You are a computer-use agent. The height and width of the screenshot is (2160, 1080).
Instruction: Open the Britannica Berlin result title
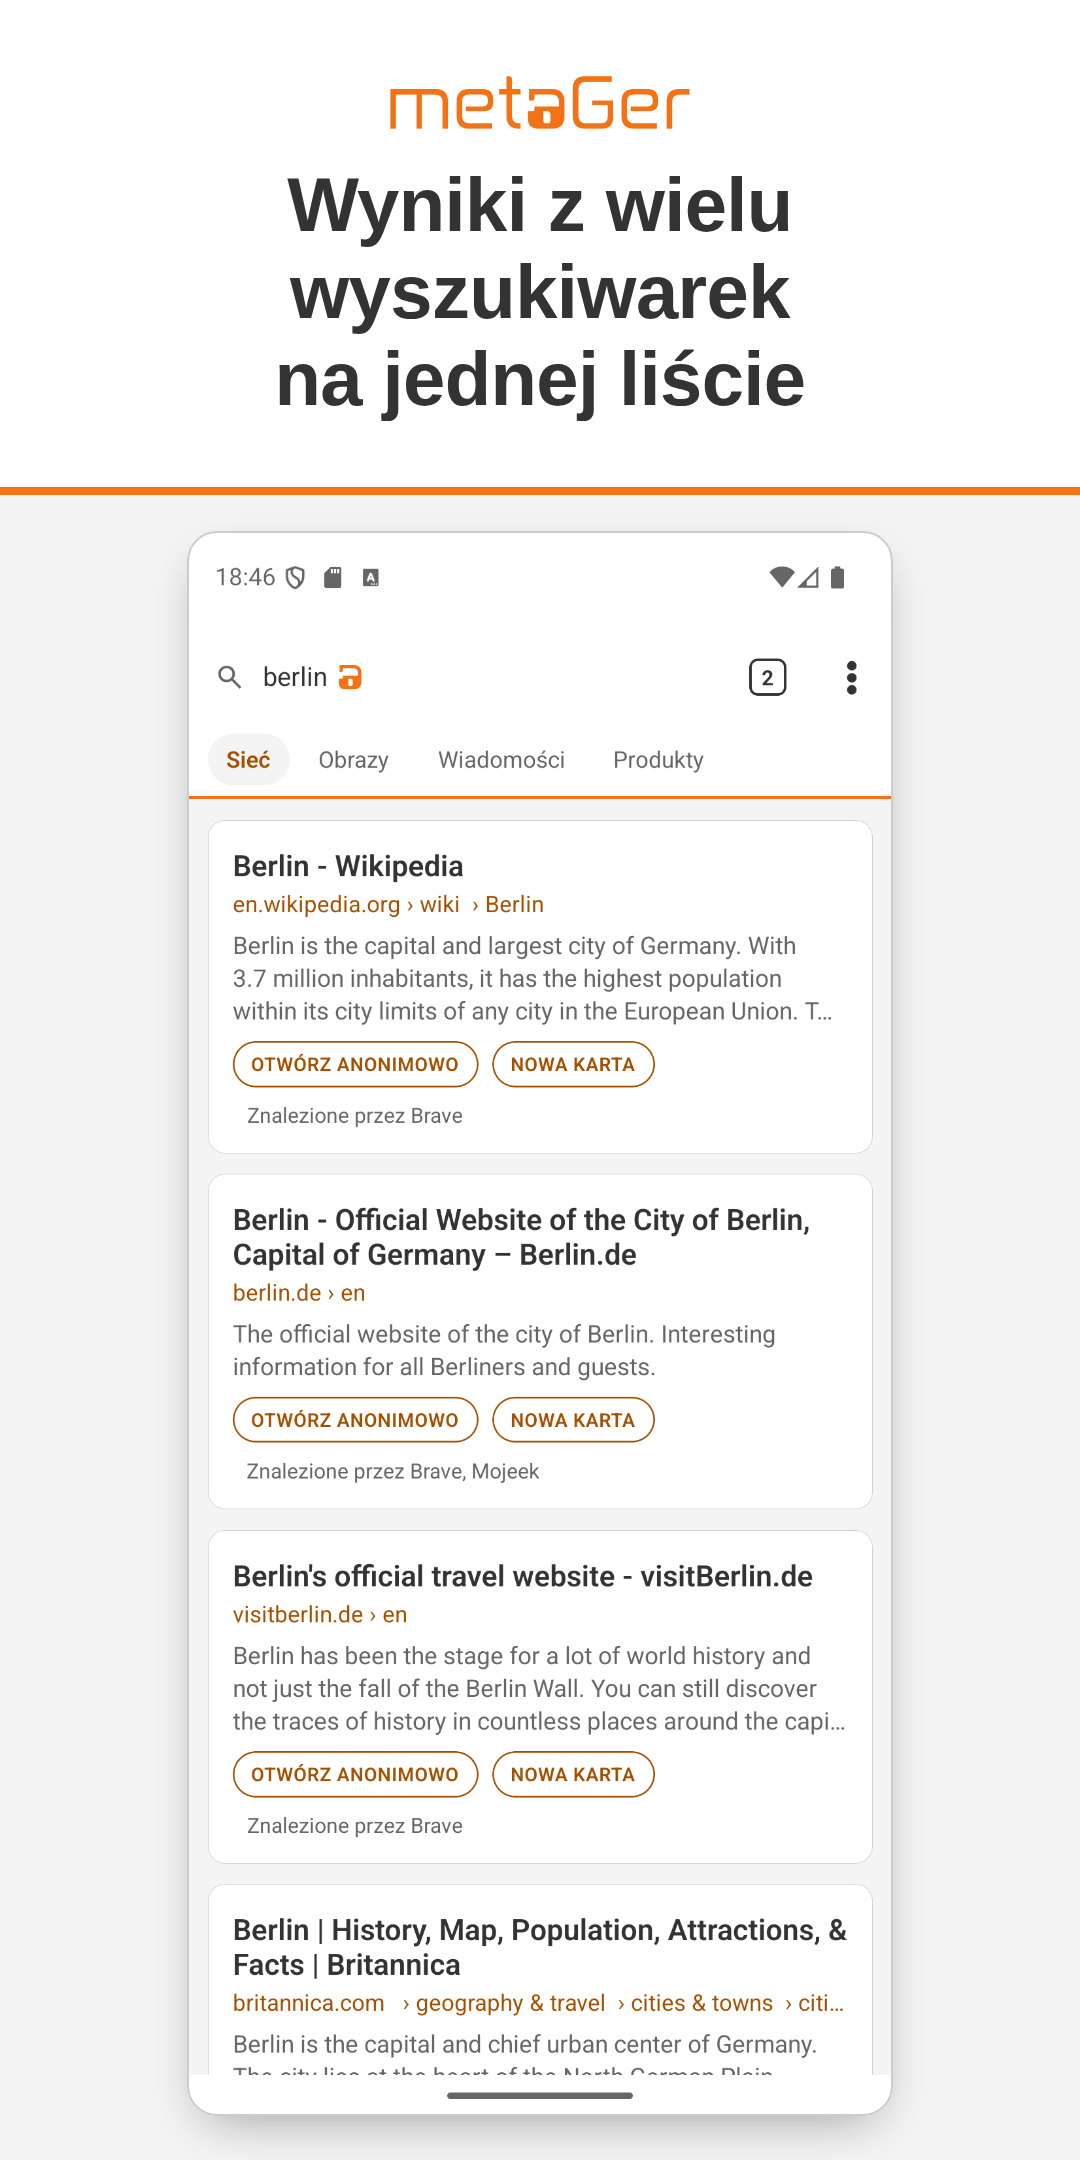tap(540, 1947)
